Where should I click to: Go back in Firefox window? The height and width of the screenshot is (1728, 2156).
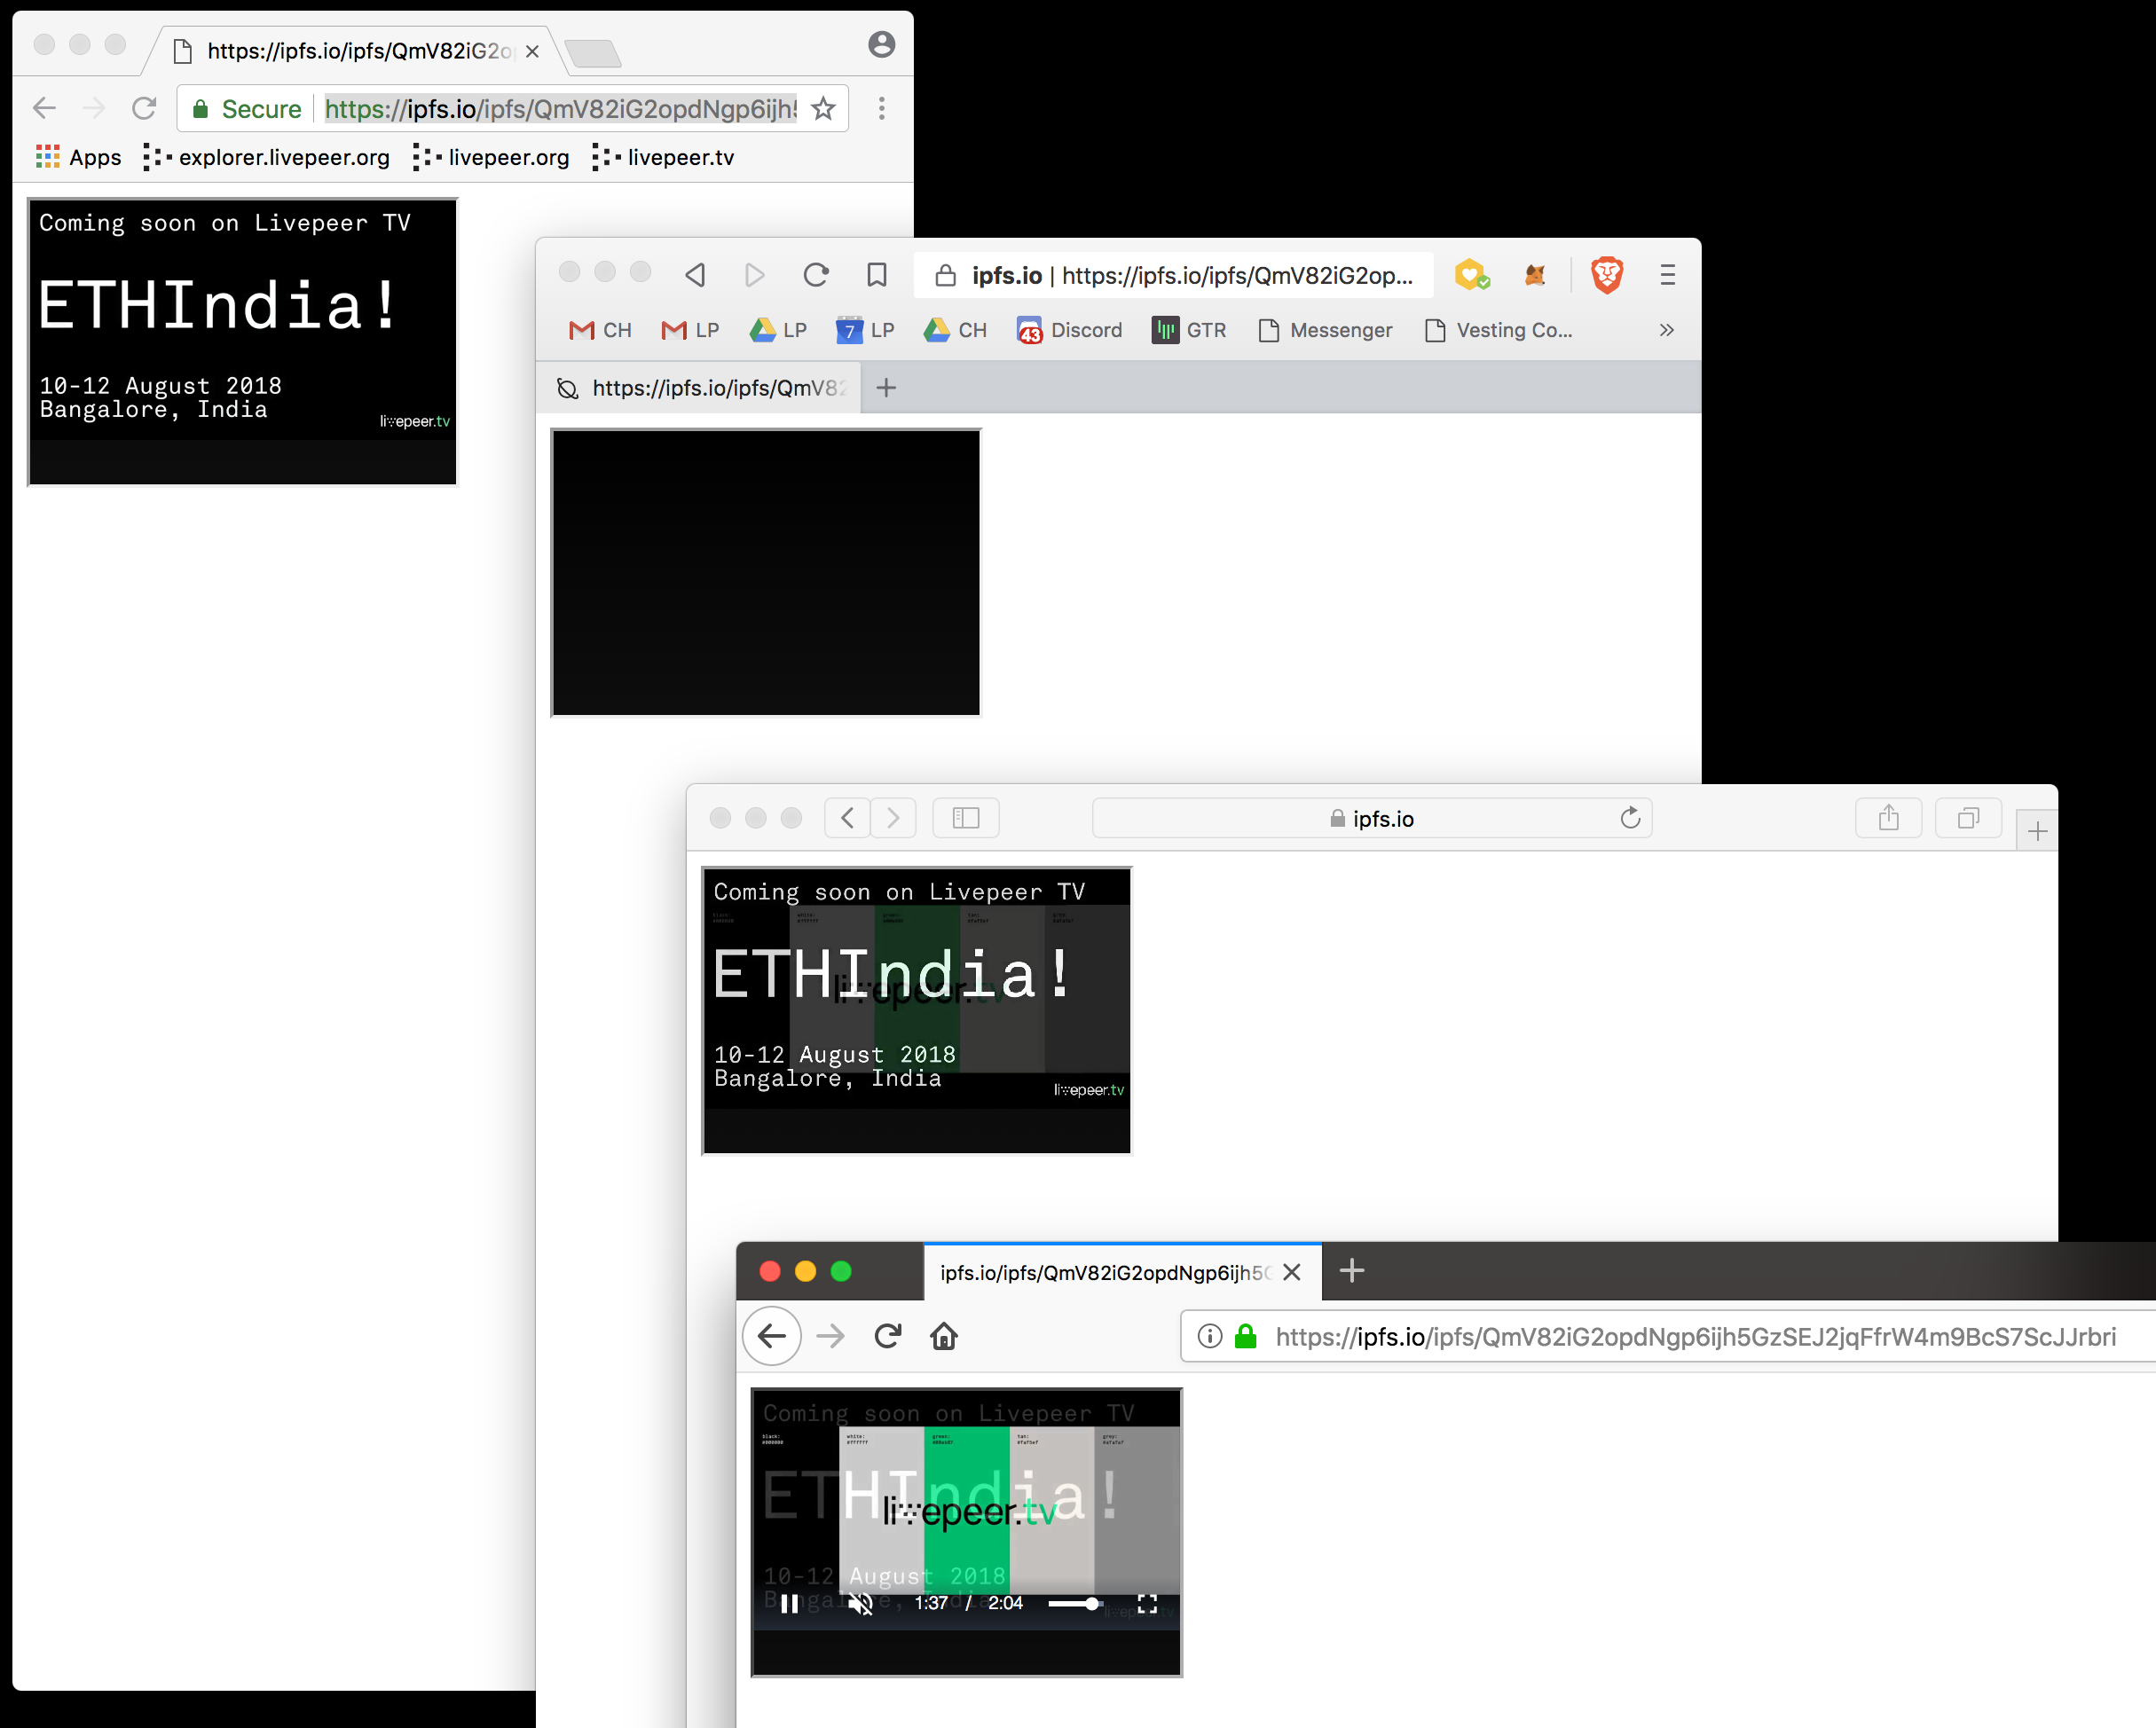772,1336
